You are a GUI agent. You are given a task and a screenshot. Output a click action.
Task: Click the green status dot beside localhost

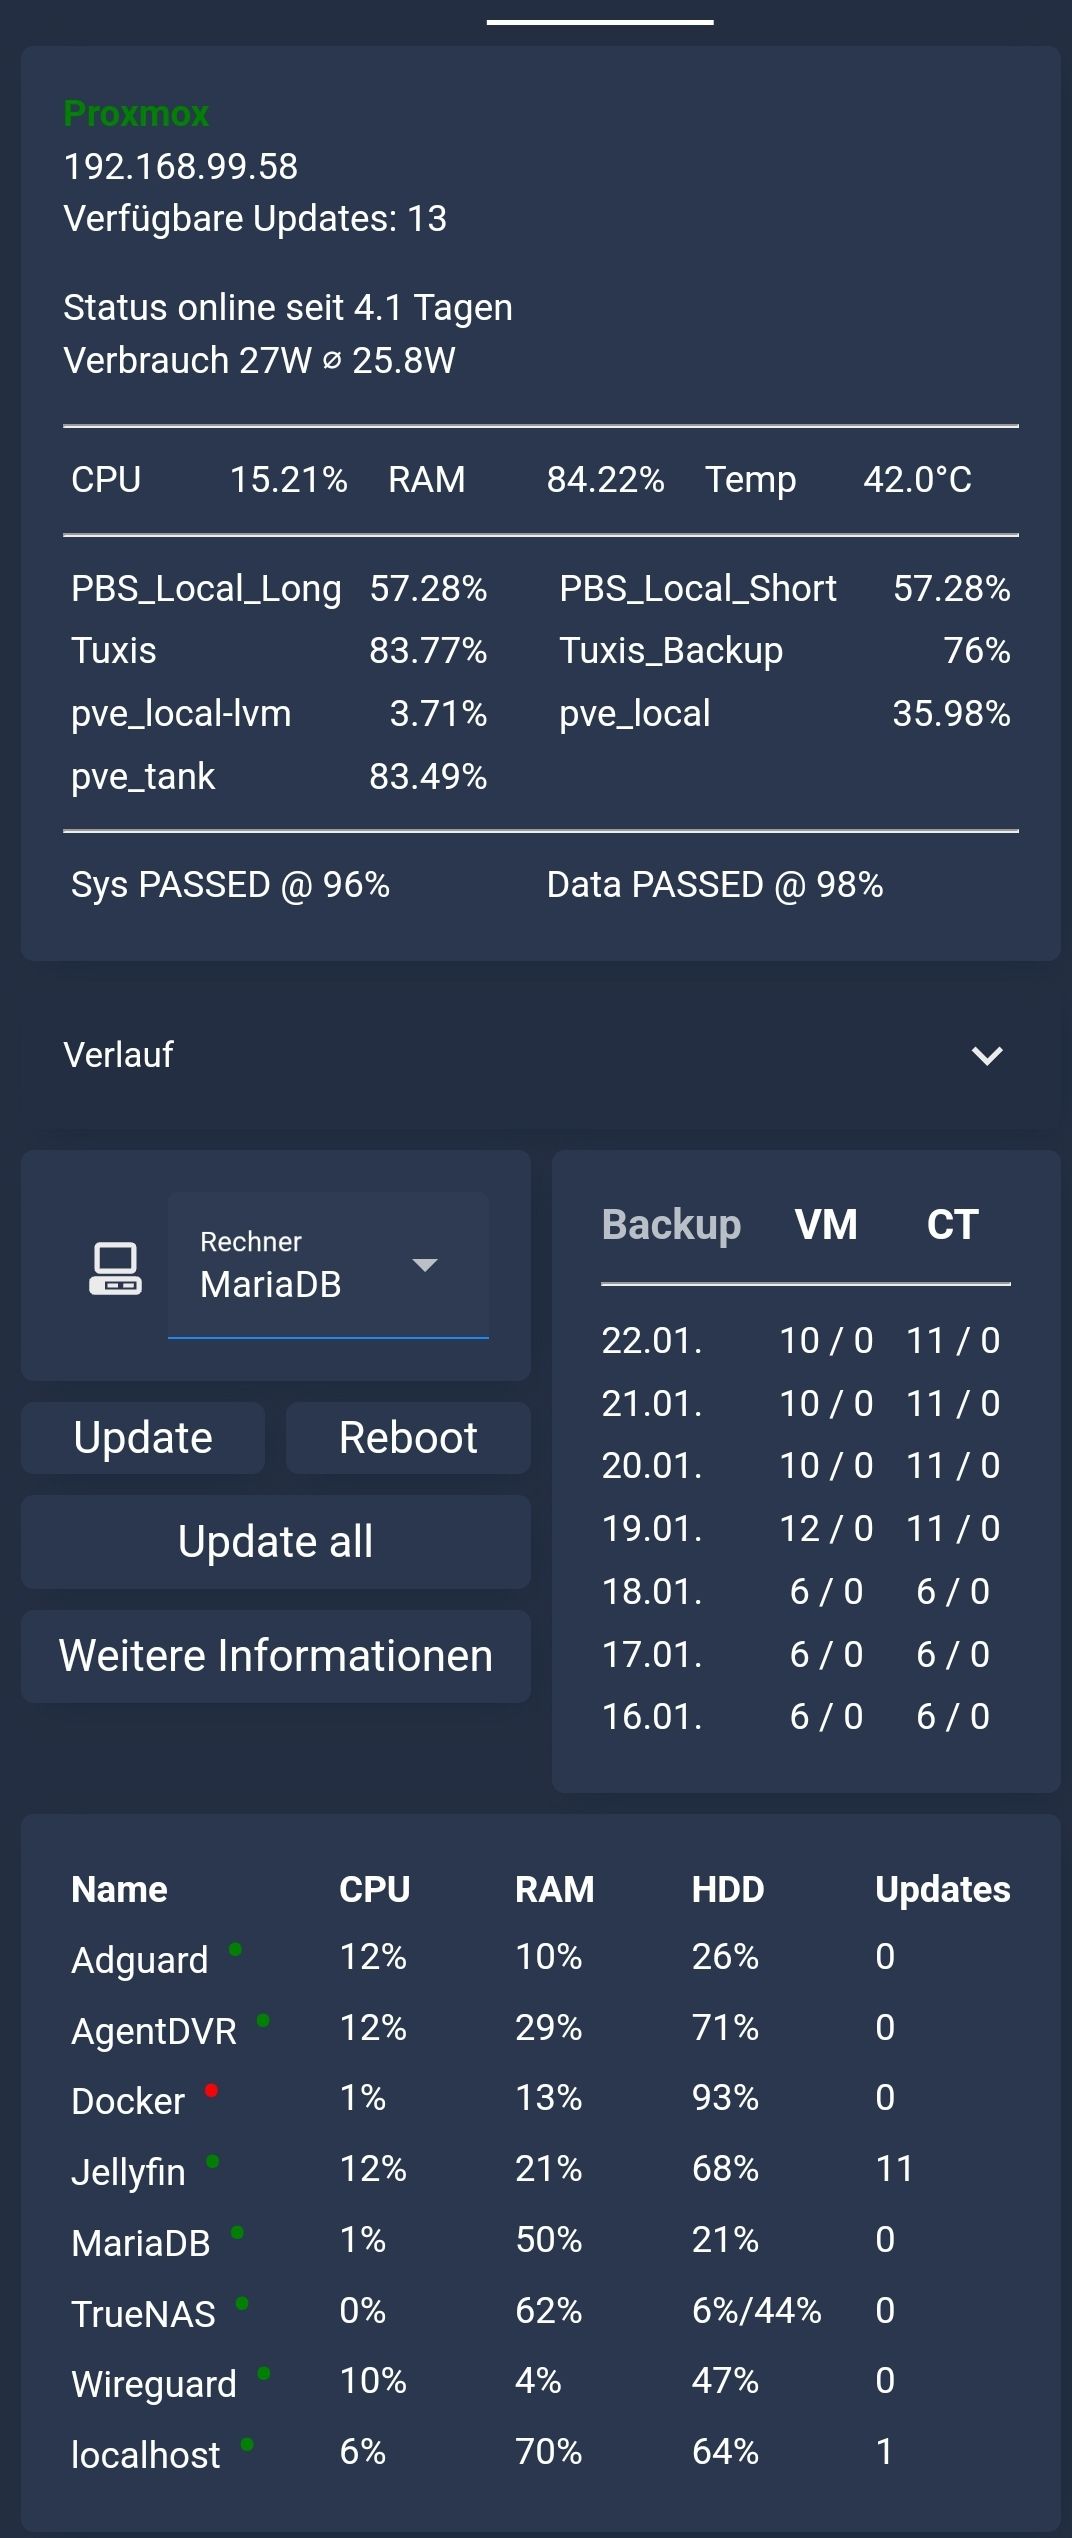(x=247, y=2444)
